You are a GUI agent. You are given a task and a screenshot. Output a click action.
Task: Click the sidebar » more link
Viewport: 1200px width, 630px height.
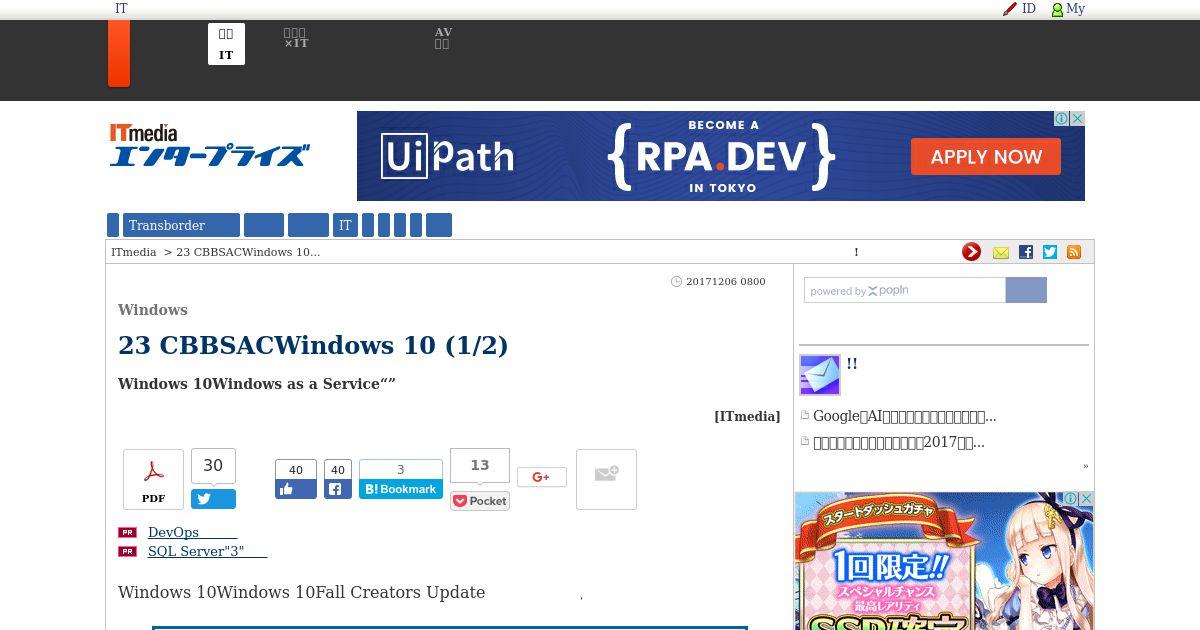point(1085,466)
